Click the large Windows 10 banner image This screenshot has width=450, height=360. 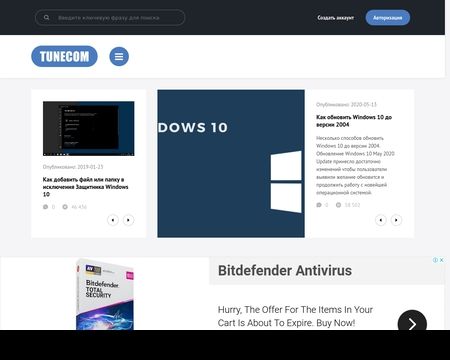(x=231, y=163)
